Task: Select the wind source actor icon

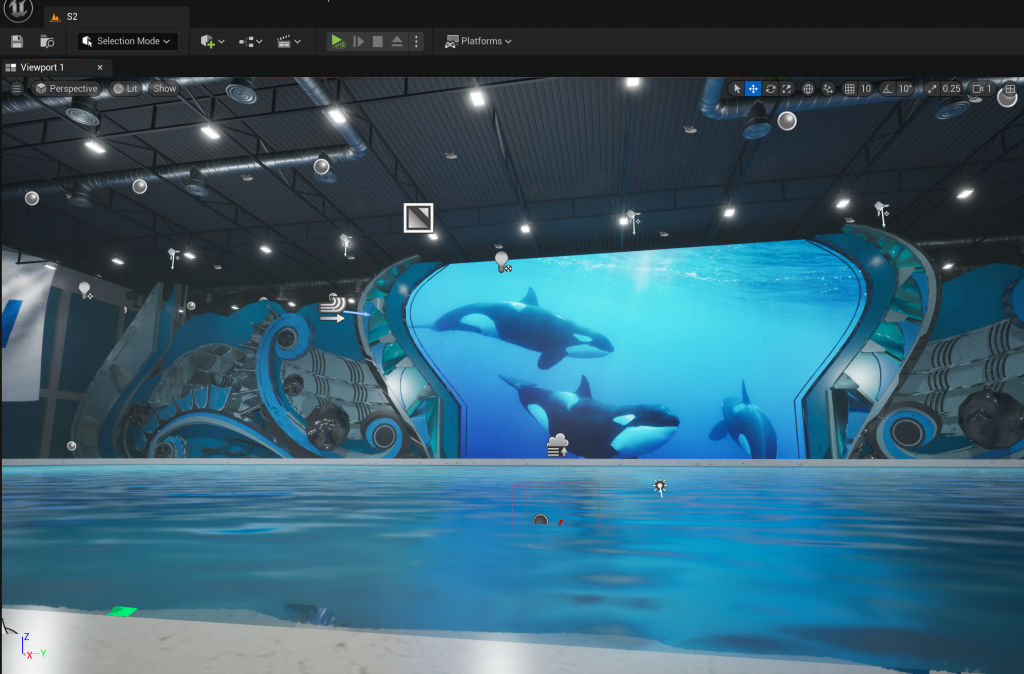Action: pyautogui.click(x=333, y=308)
